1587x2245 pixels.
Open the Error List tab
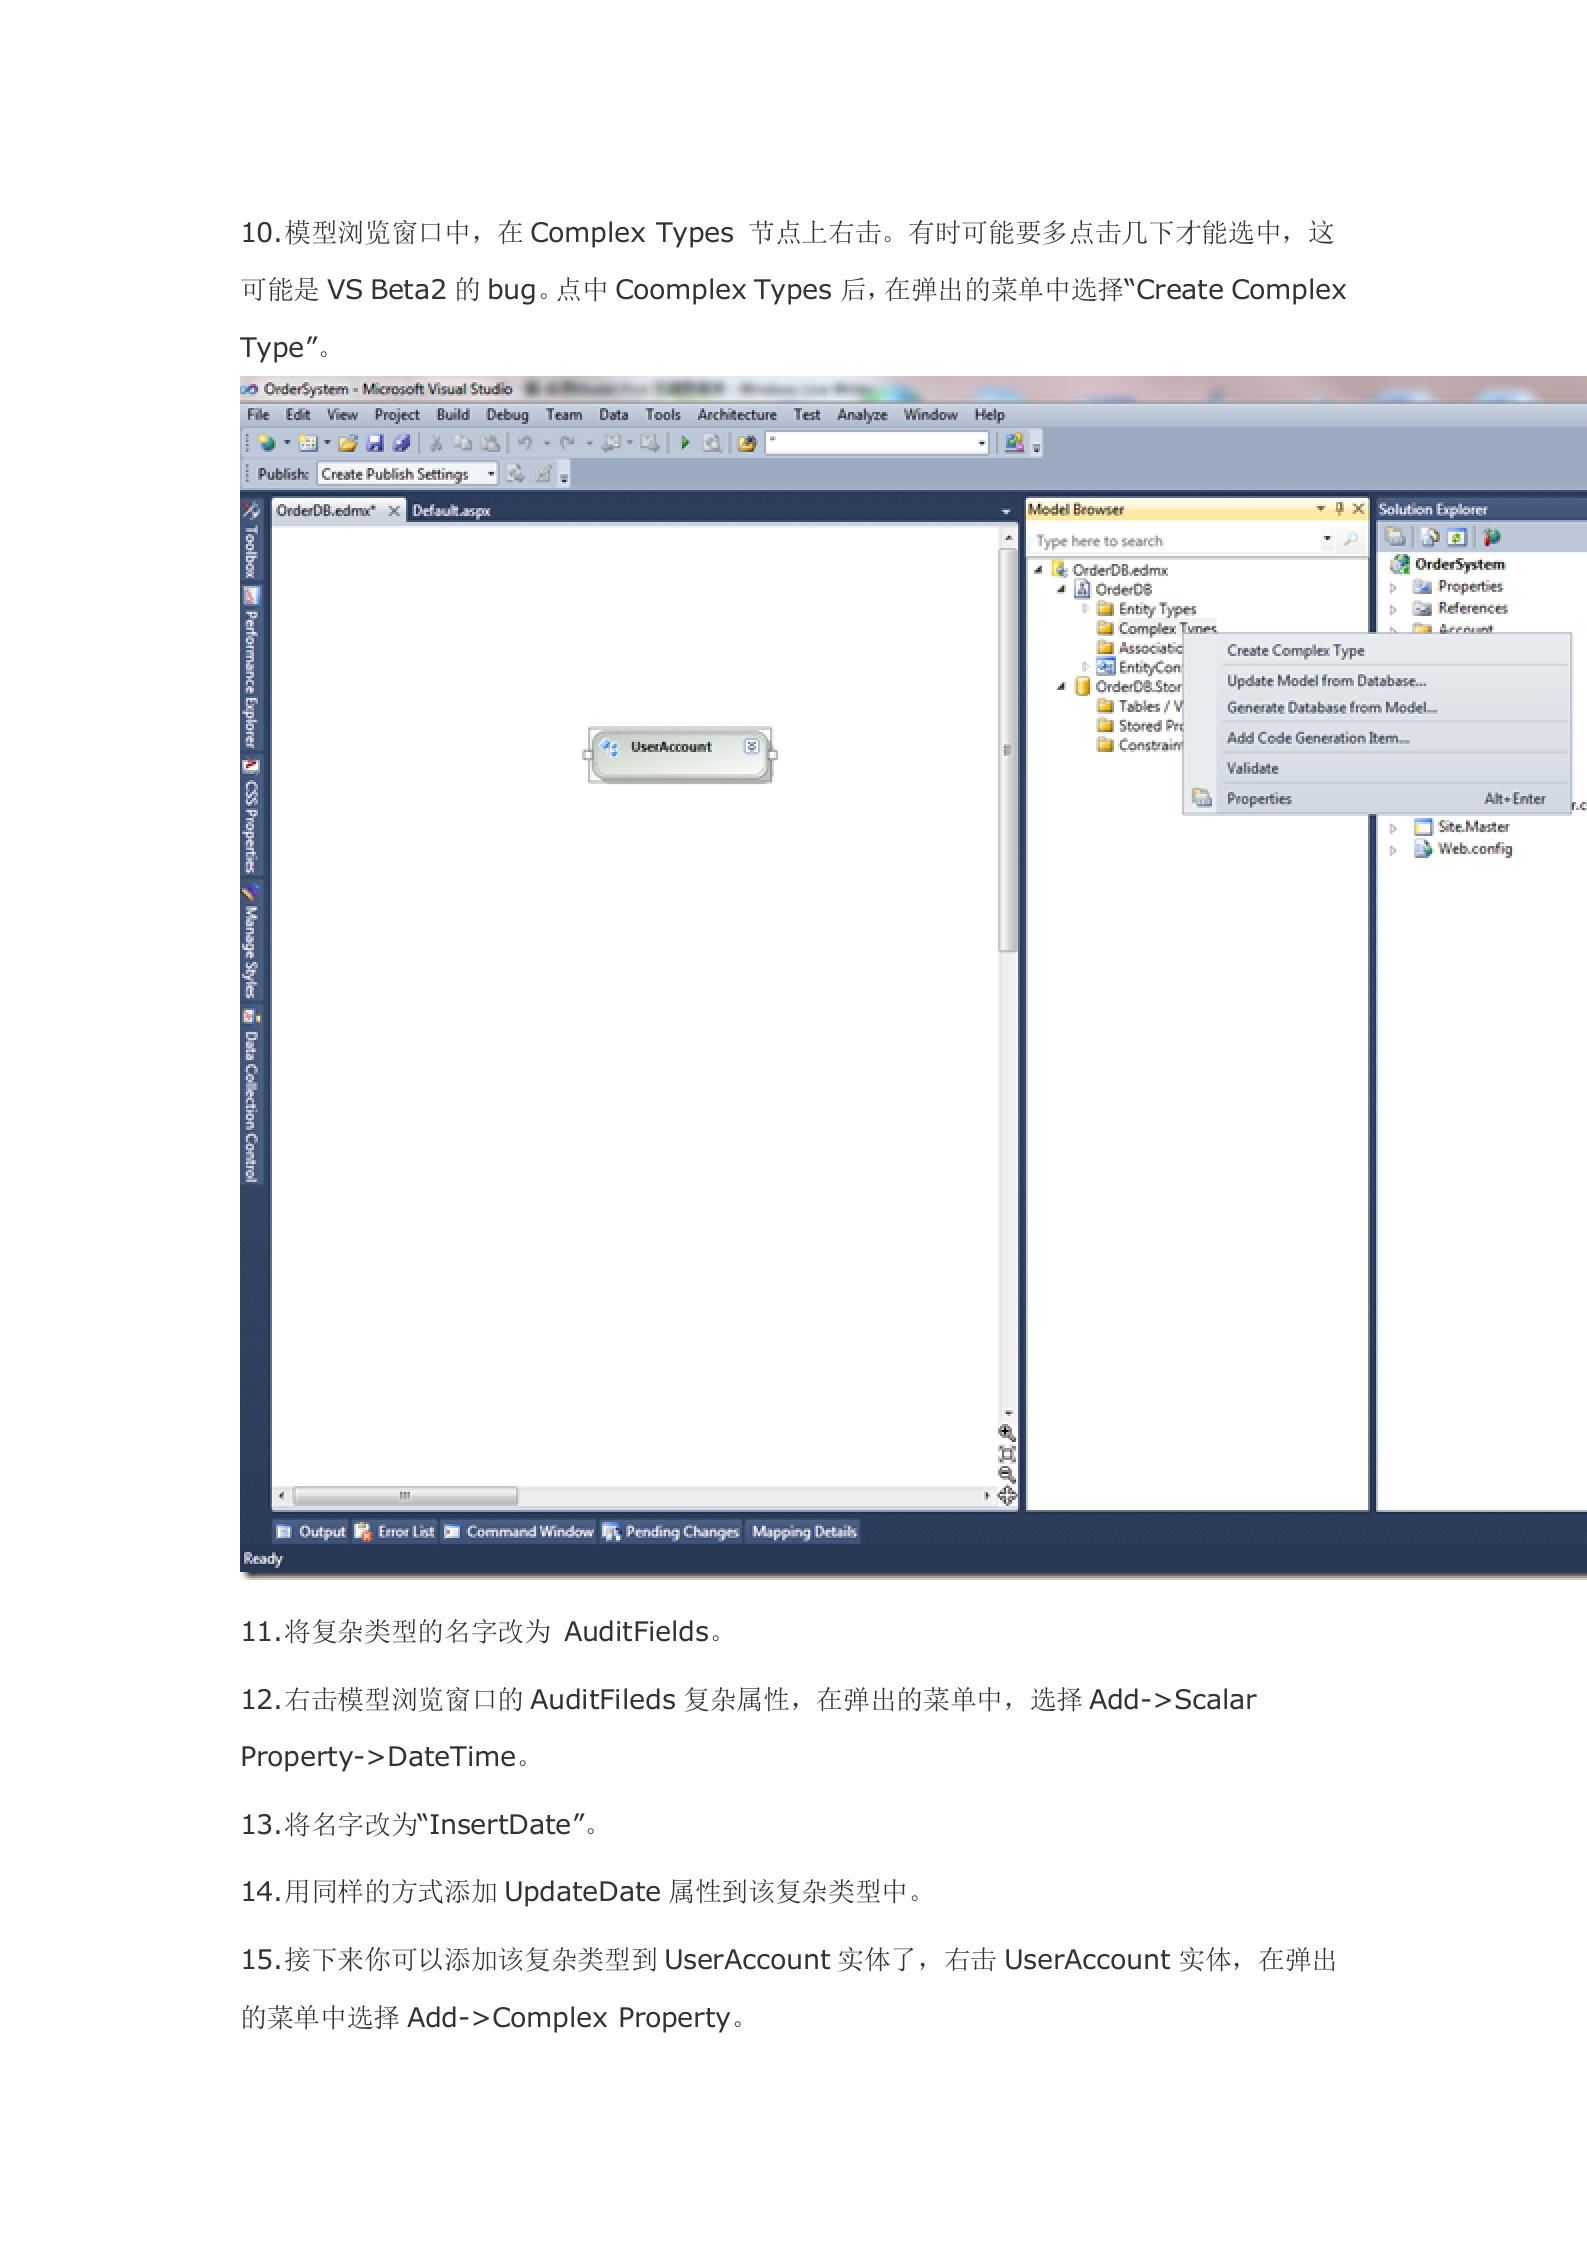[395, 1531]
